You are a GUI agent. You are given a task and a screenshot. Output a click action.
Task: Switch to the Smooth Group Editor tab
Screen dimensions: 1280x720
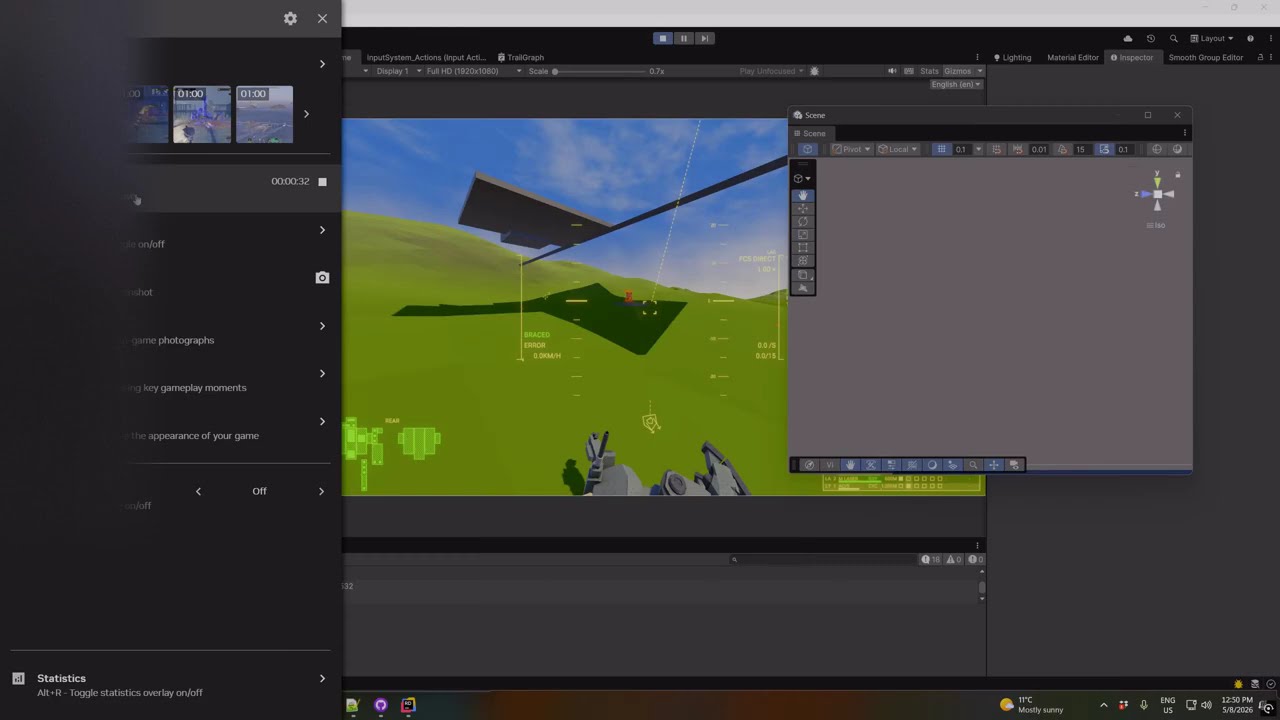click(x=1205, y=57)
